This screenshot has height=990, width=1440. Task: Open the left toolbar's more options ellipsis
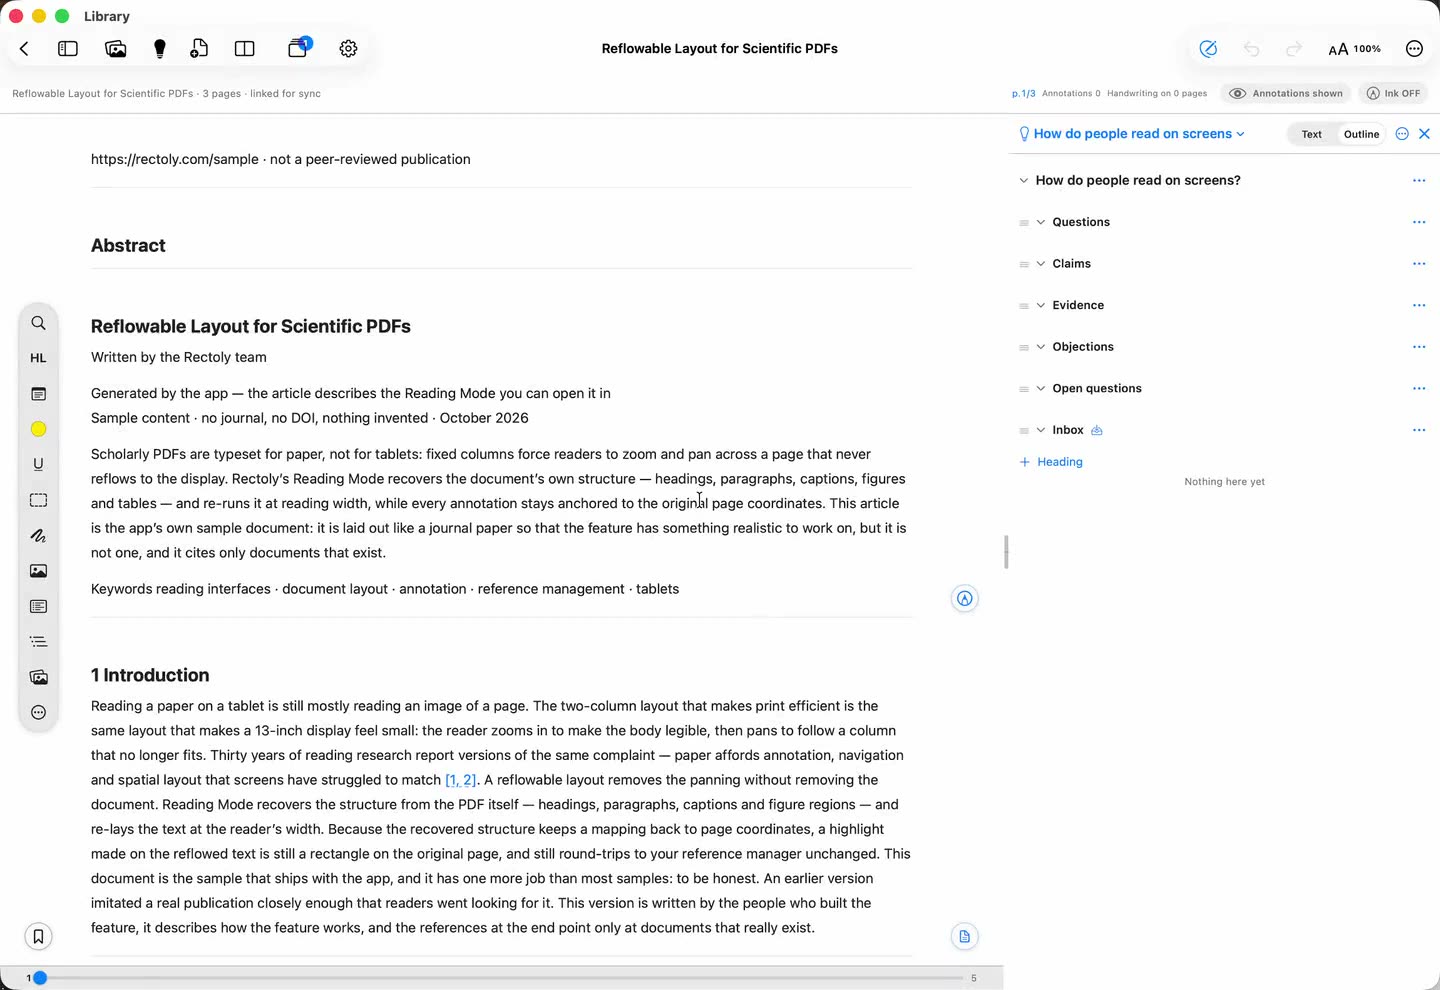38,713
